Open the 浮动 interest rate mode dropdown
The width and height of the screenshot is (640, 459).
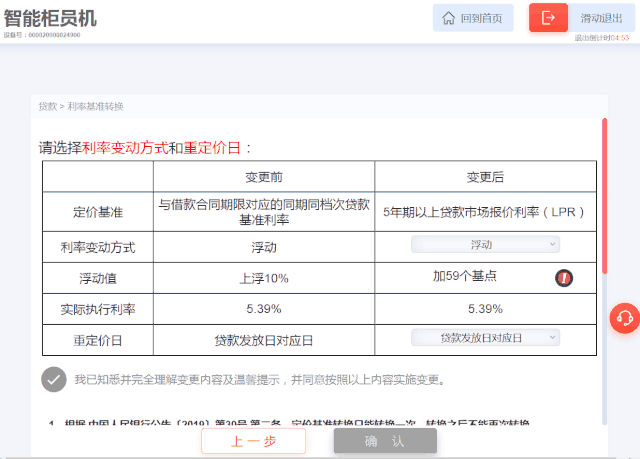coord(485,244)
